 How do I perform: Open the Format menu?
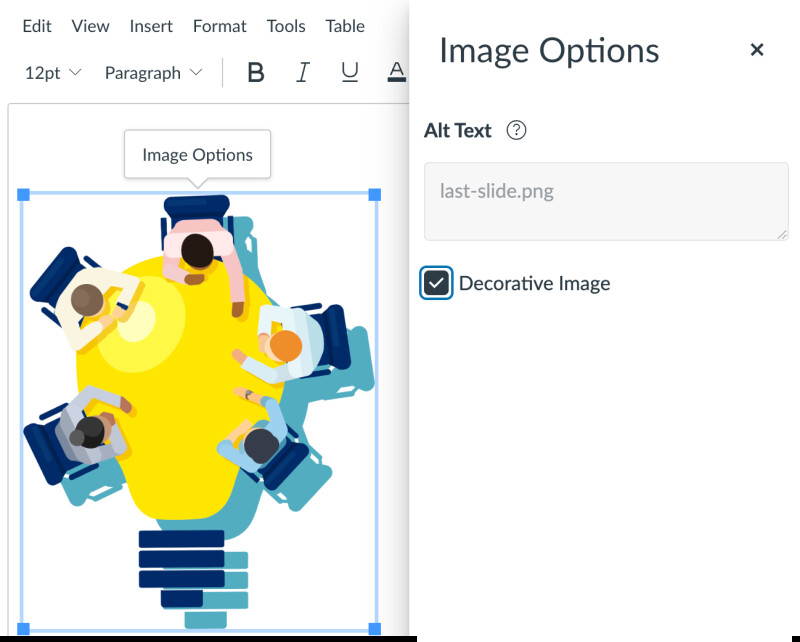click(x=219, y=26)
